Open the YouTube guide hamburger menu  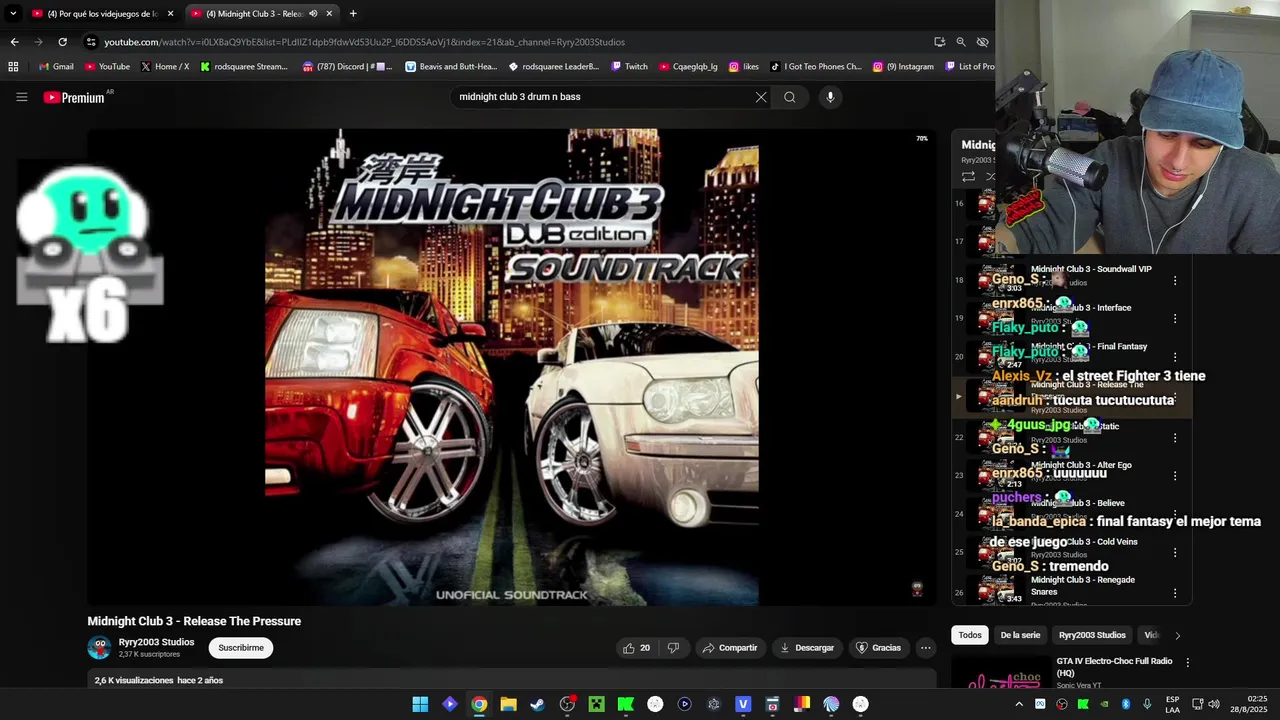21,97
